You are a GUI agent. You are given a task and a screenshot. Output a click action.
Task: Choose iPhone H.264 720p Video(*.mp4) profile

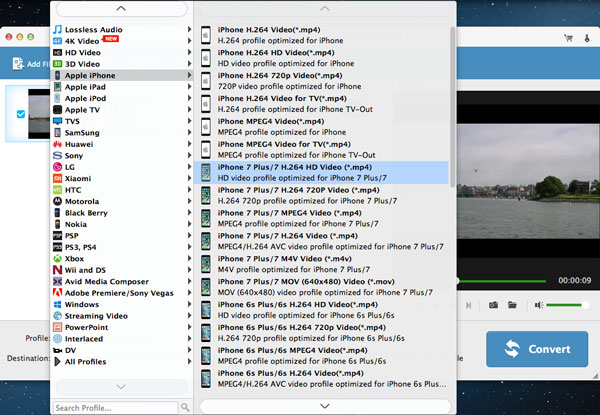[x=323, y=81]
